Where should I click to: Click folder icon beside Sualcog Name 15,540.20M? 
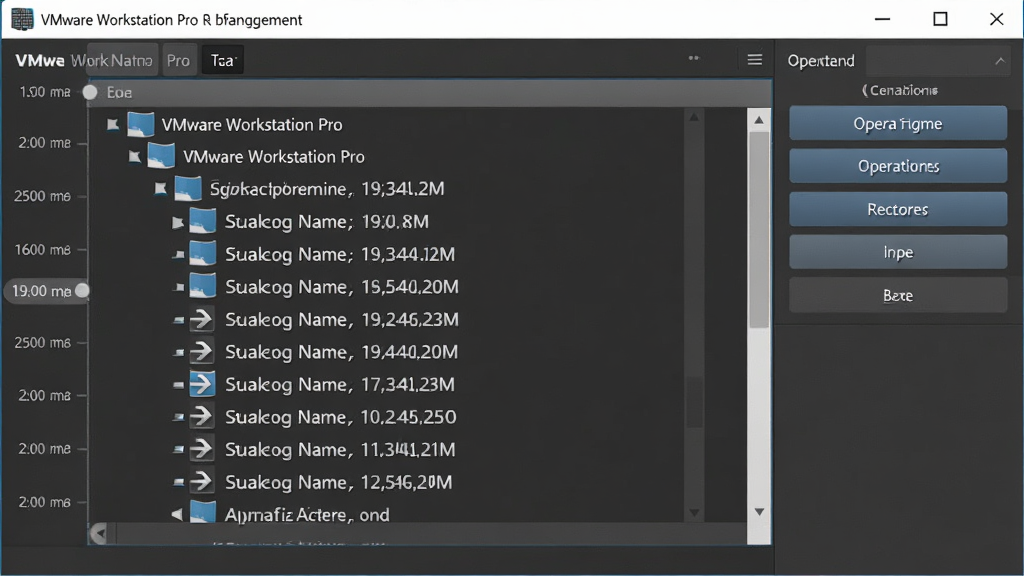tap(202, 286)
